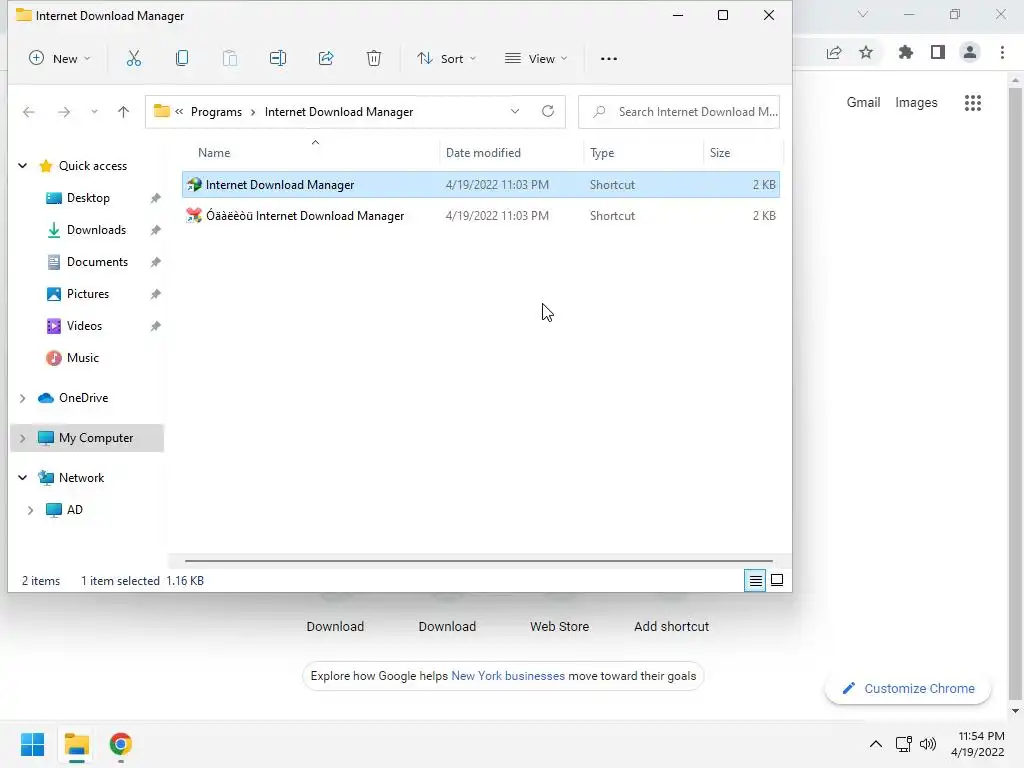This screenshot has width=1024, height=768.
Task: Switch to large icons view layout
Action: click(777, 580)
